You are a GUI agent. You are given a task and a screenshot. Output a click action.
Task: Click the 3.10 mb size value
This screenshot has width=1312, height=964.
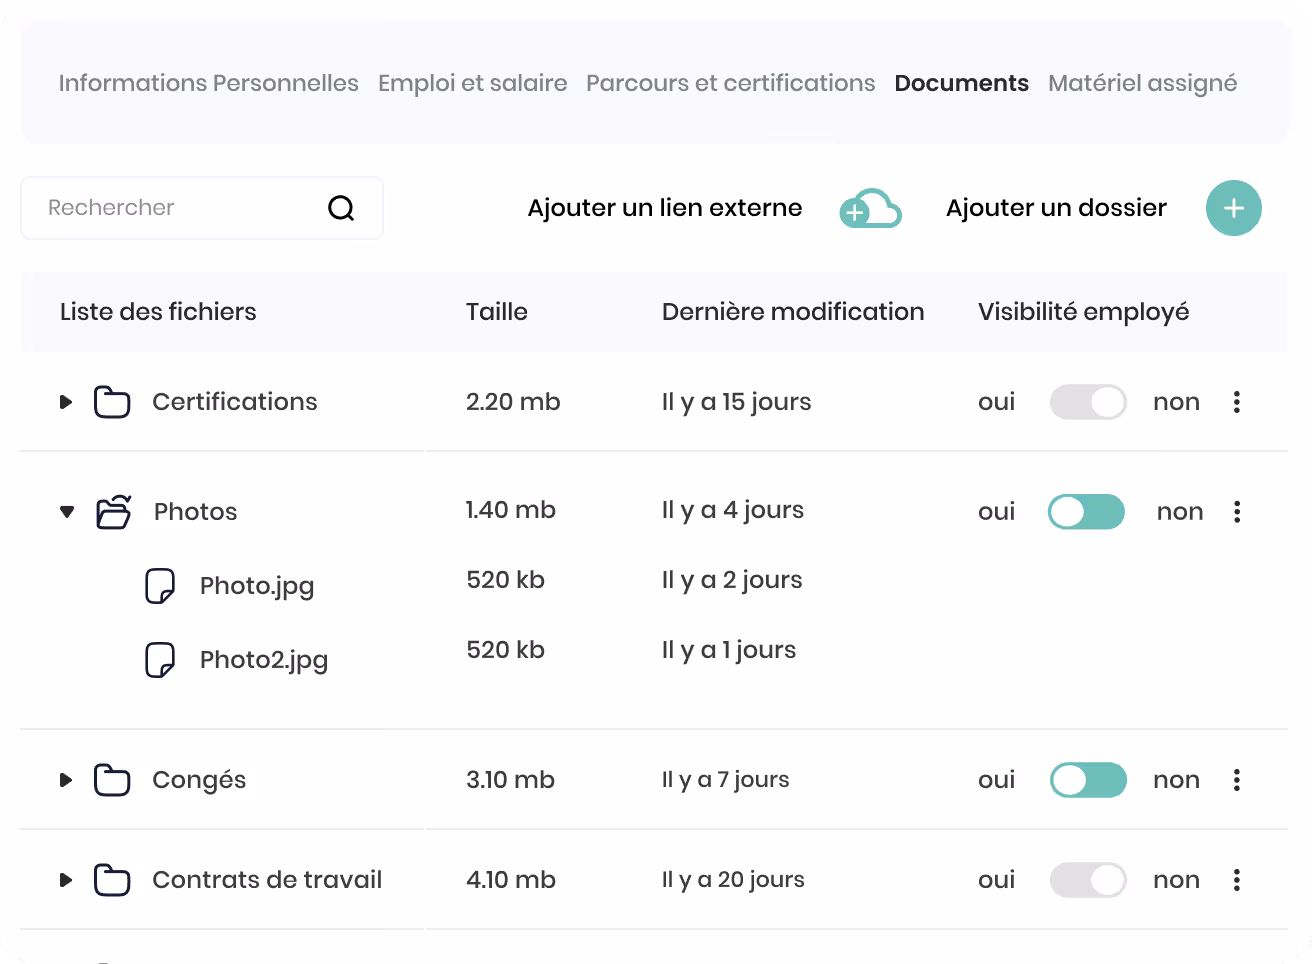510,780
